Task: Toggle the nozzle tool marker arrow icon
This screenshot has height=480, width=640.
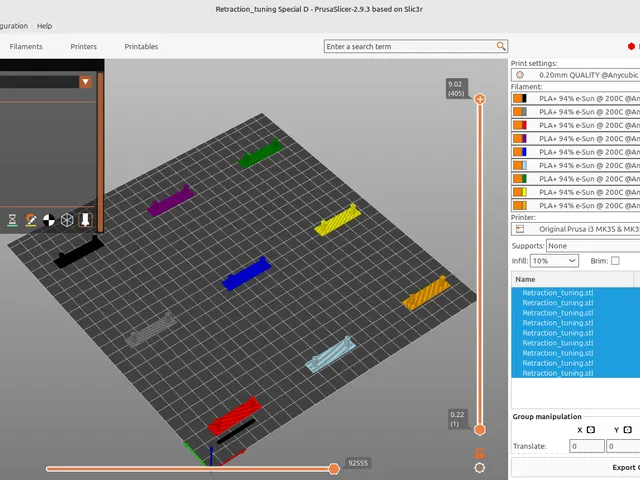Action: [x=85, y=220]
